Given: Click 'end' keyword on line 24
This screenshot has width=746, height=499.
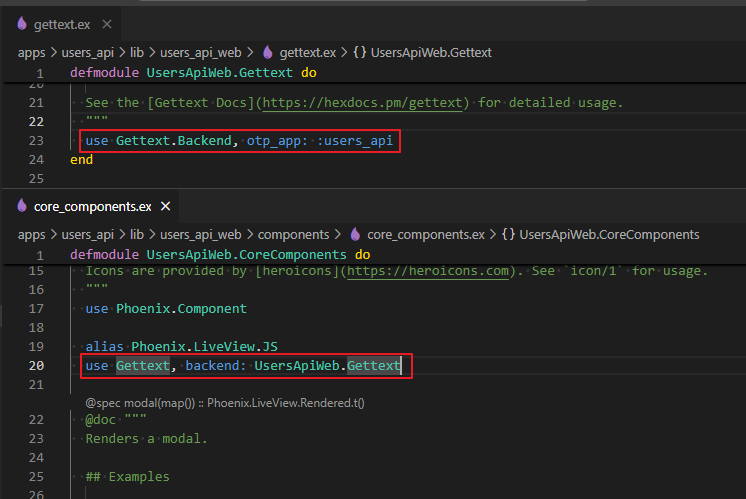Looking at the screenshot, I should (81, 160).
